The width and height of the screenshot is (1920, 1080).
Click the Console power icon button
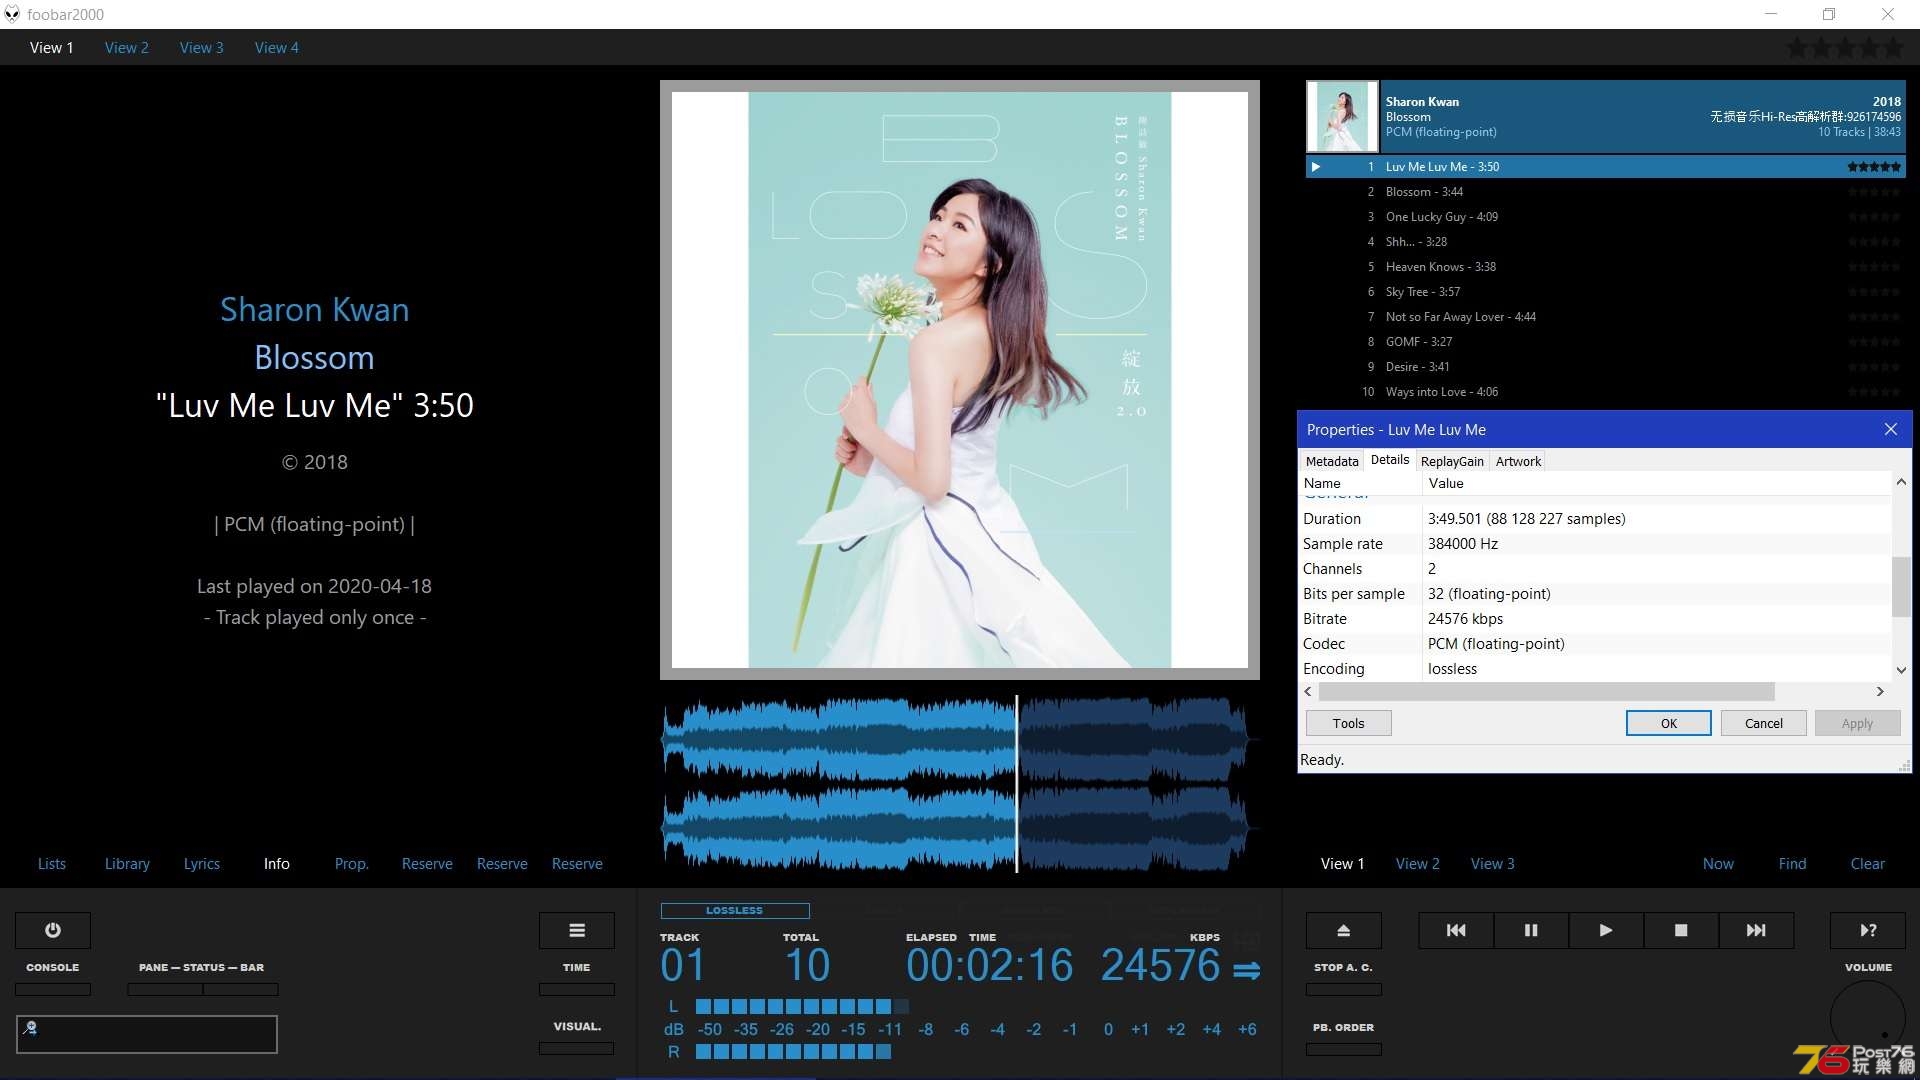point(53,930)
